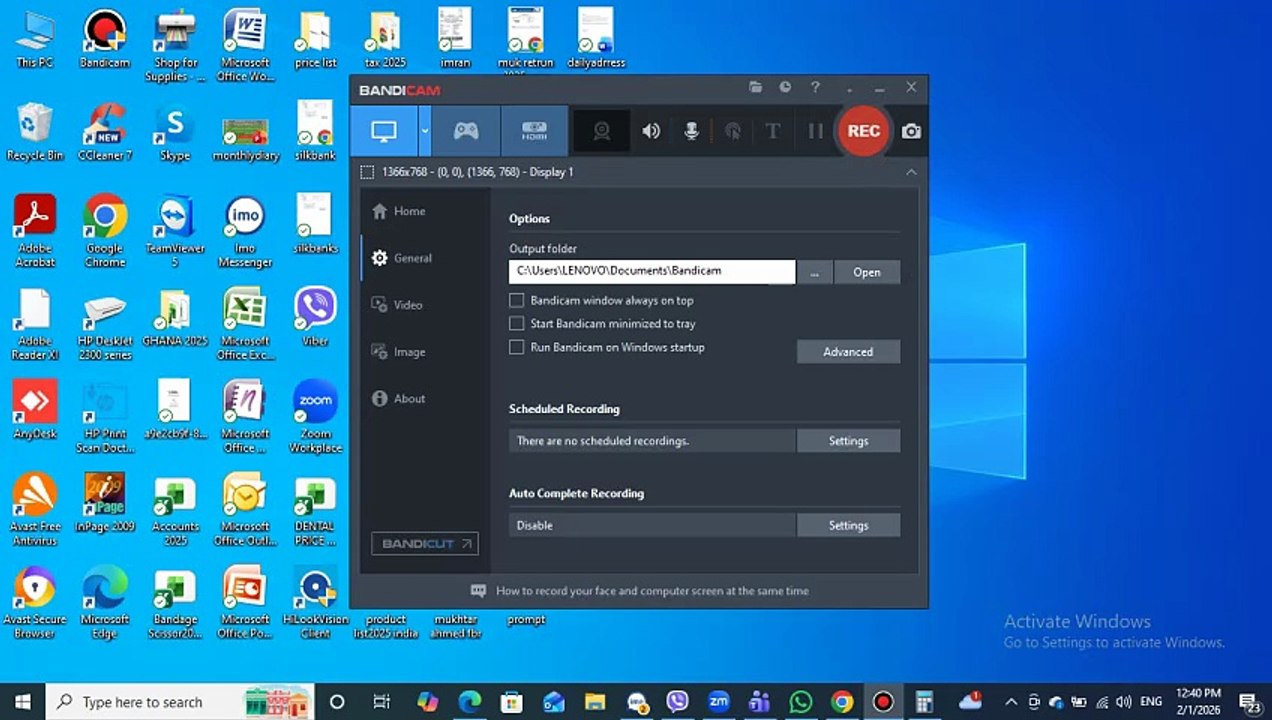Viewport: 1272px width, 720px height.
Task: Enable Start Bandicam minimized to tray
Action: pos(517,324)
